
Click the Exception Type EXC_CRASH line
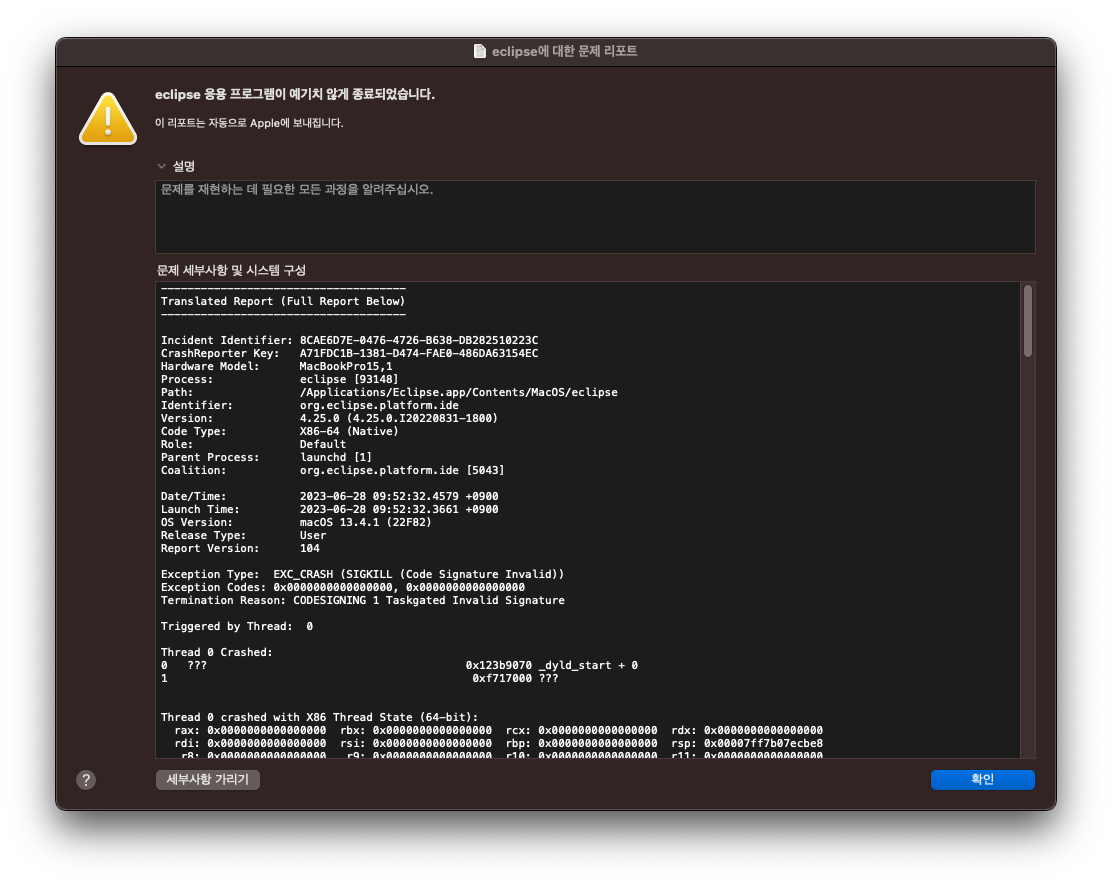tap(362, 574)
